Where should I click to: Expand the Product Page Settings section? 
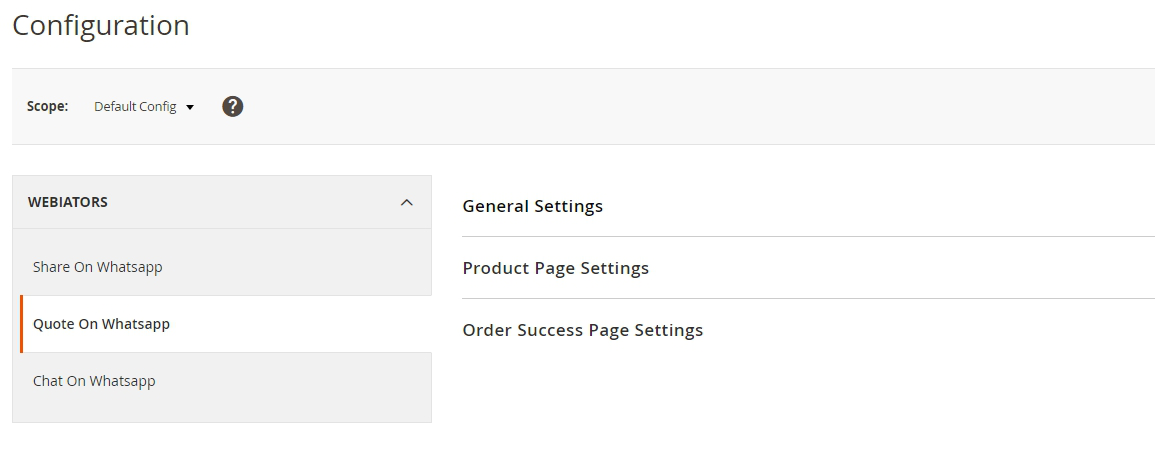pos(555,268)
